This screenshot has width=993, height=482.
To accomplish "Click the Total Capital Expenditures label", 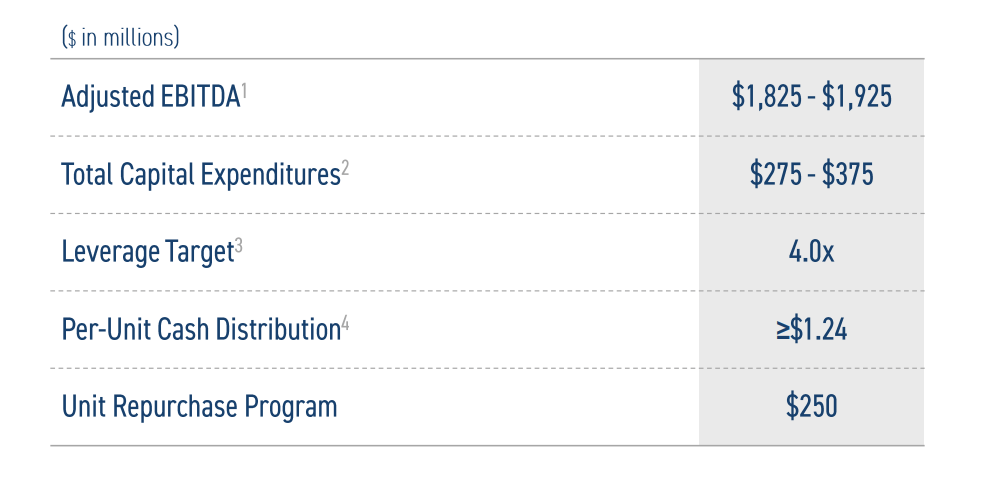I will point(201,174).
